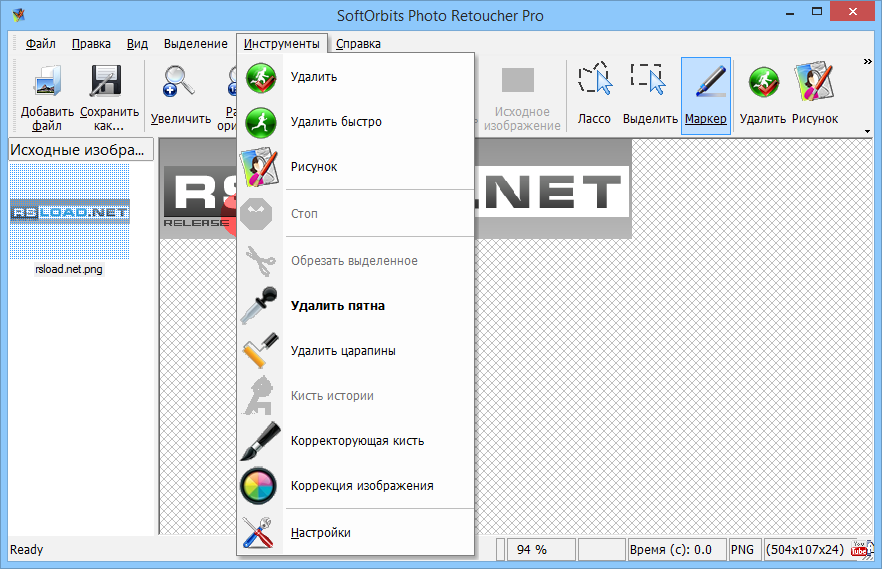Click the Рисунок portrait icon in menu
The width and height of the screenshot is (882, 569).
pyautogui.click(x=259, y=167)
